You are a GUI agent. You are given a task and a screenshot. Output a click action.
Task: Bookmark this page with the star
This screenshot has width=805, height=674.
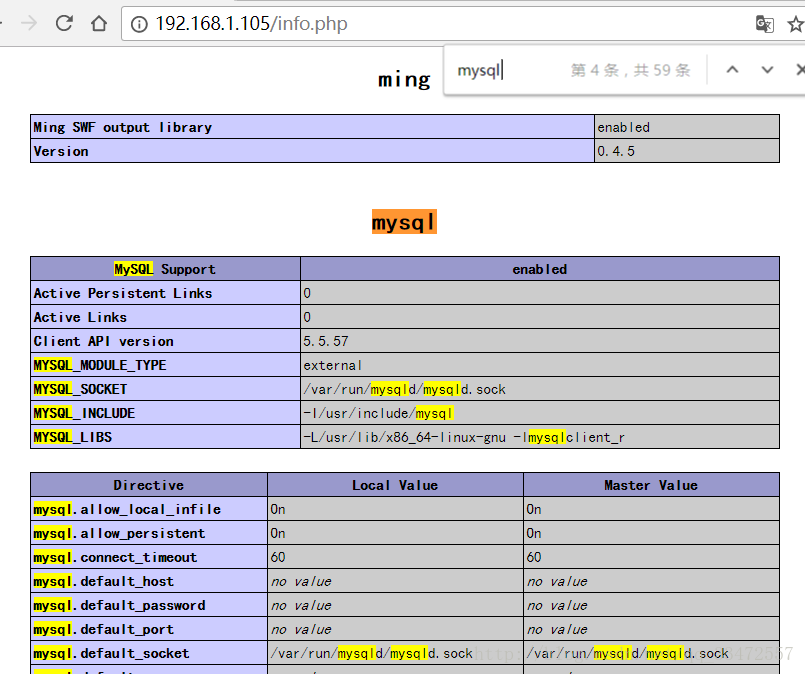point(795,24)
